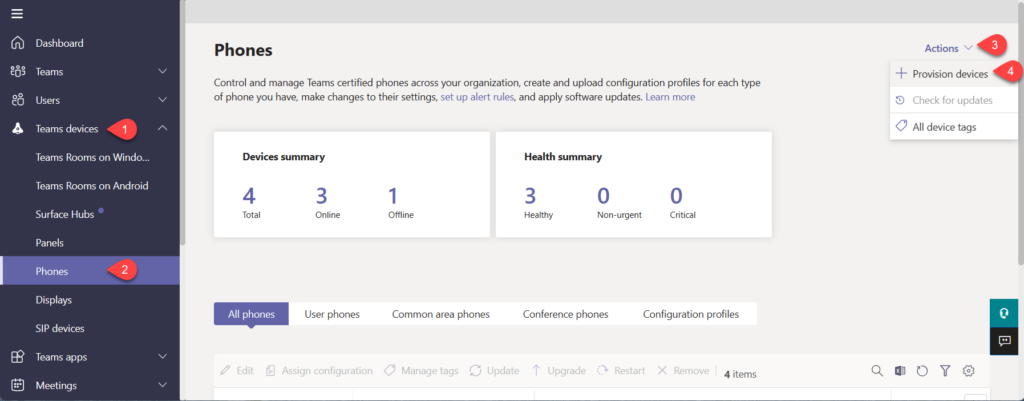Click the Online devices count 3
This screenshot has width=1024, height=401.
pyautogui.click(x=322, y=196)
